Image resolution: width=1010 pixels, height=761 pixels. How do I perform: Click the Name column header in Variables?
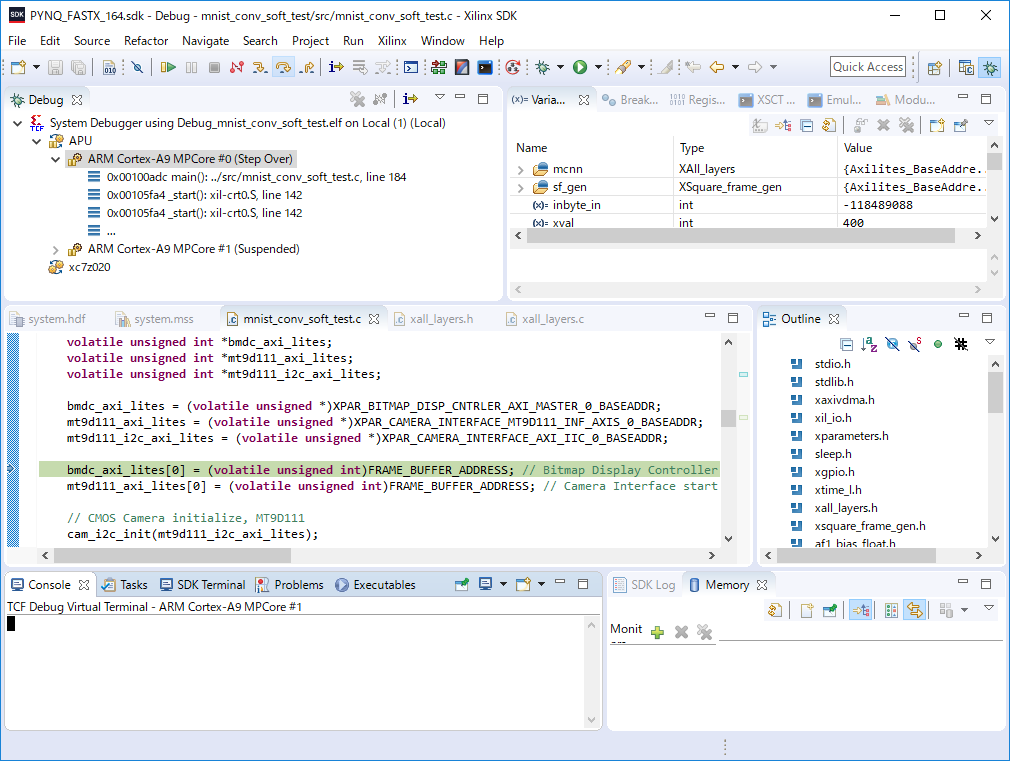coord(531,148)
